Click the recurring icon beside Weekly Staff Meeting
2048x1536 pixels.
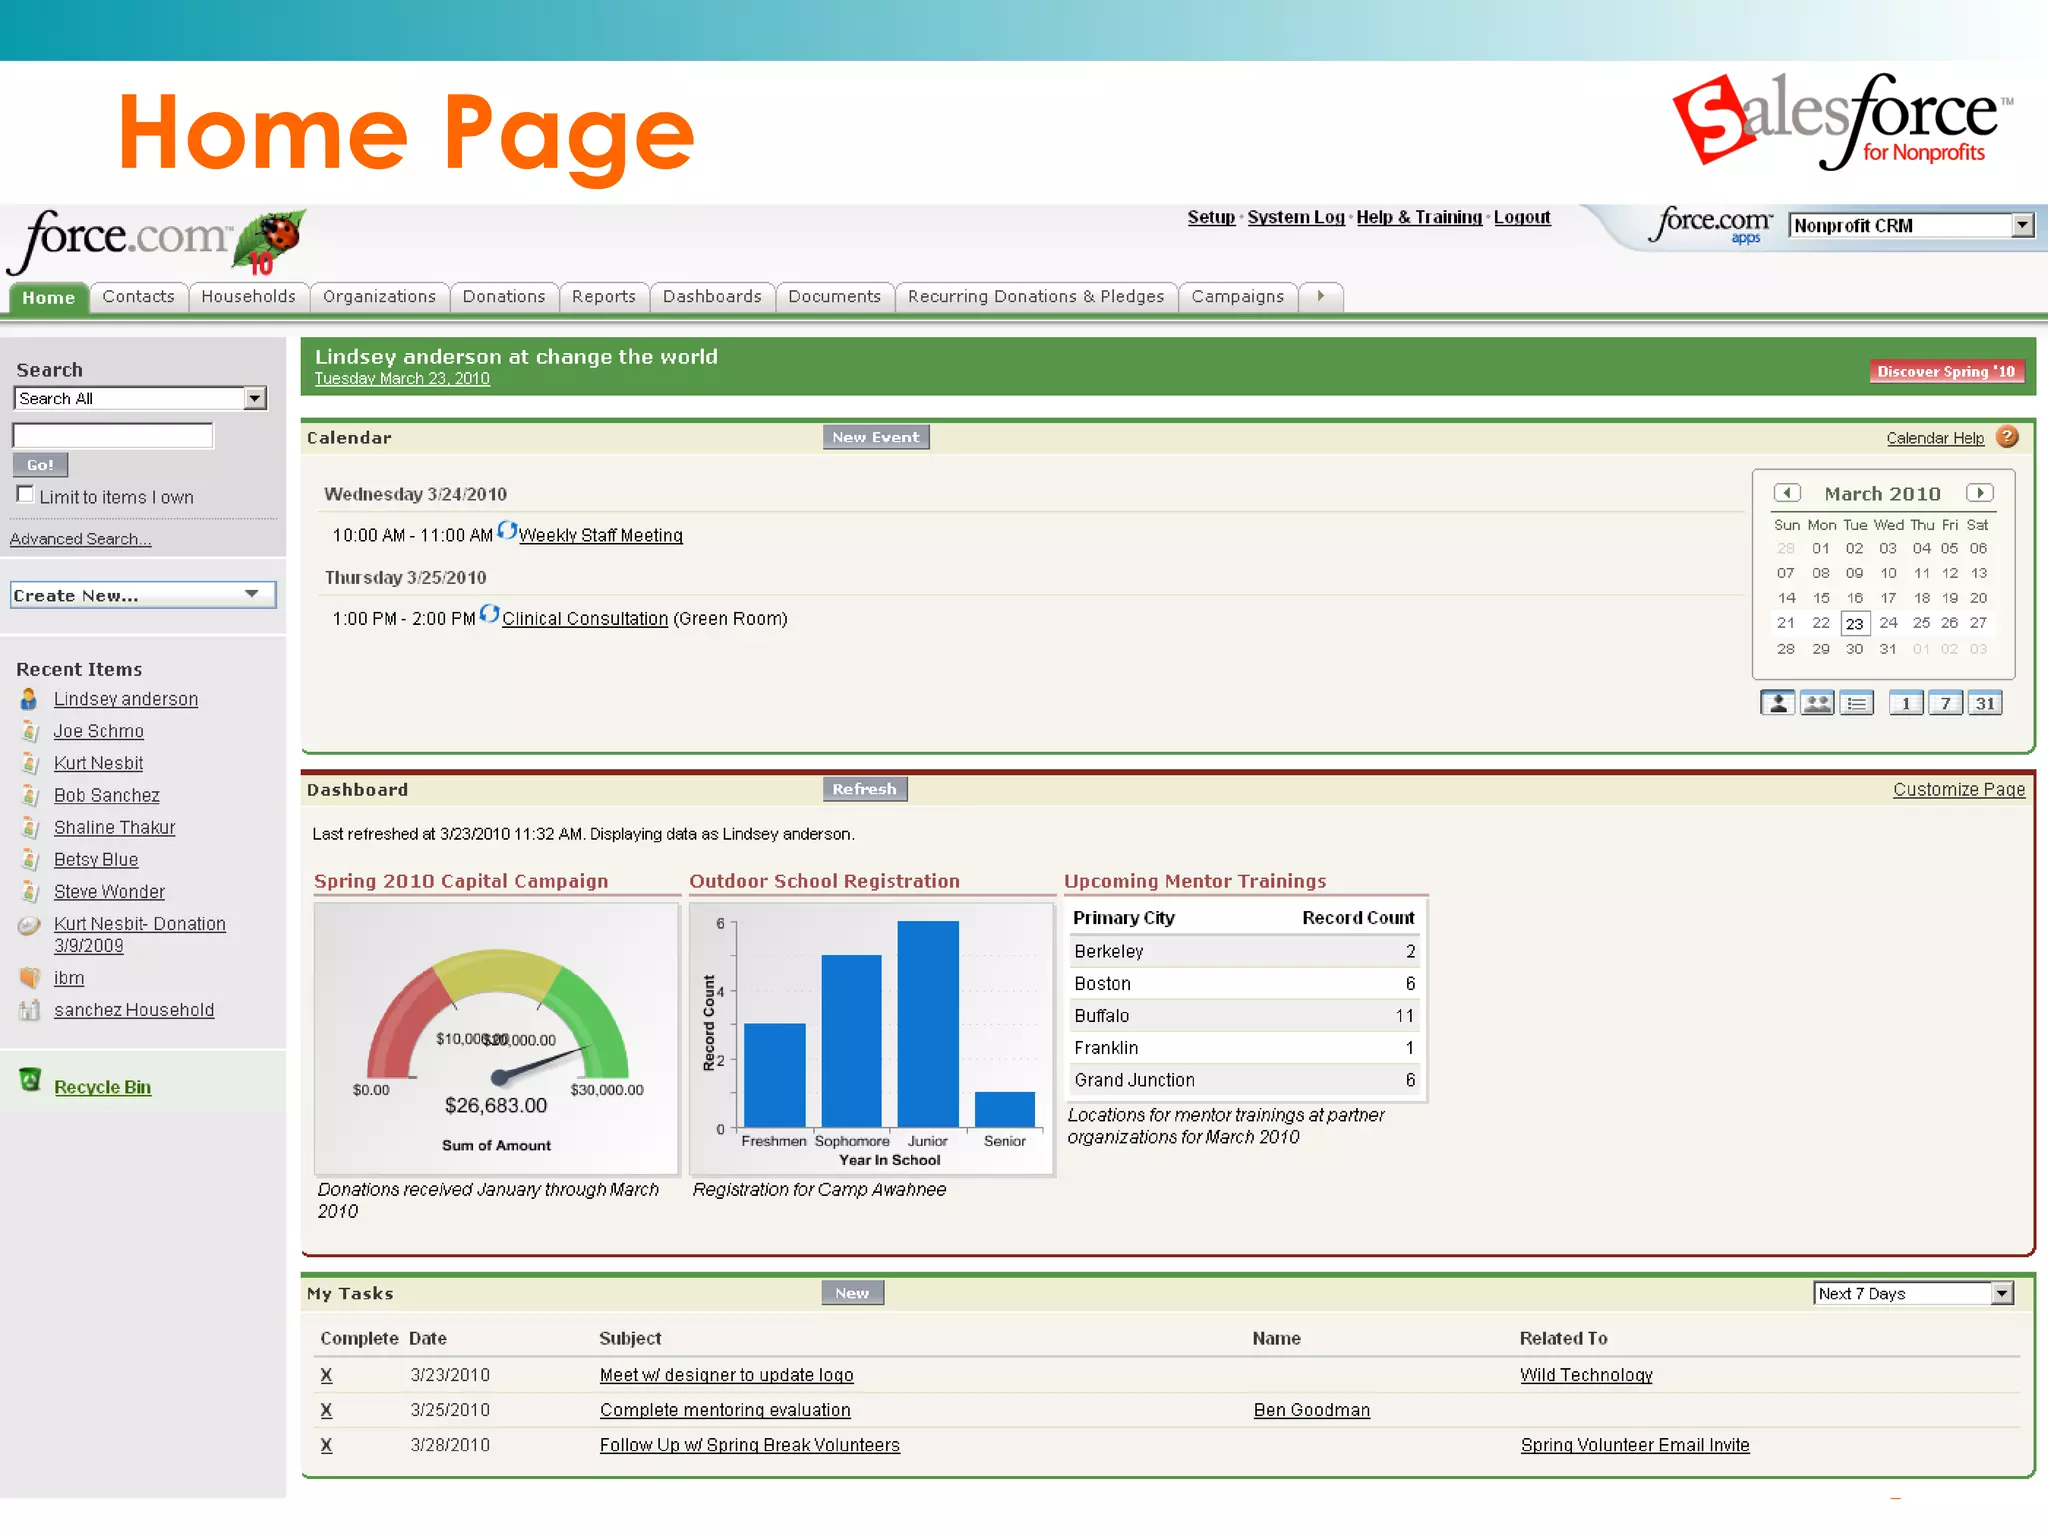pyautogui.click(x=507, y=531)
